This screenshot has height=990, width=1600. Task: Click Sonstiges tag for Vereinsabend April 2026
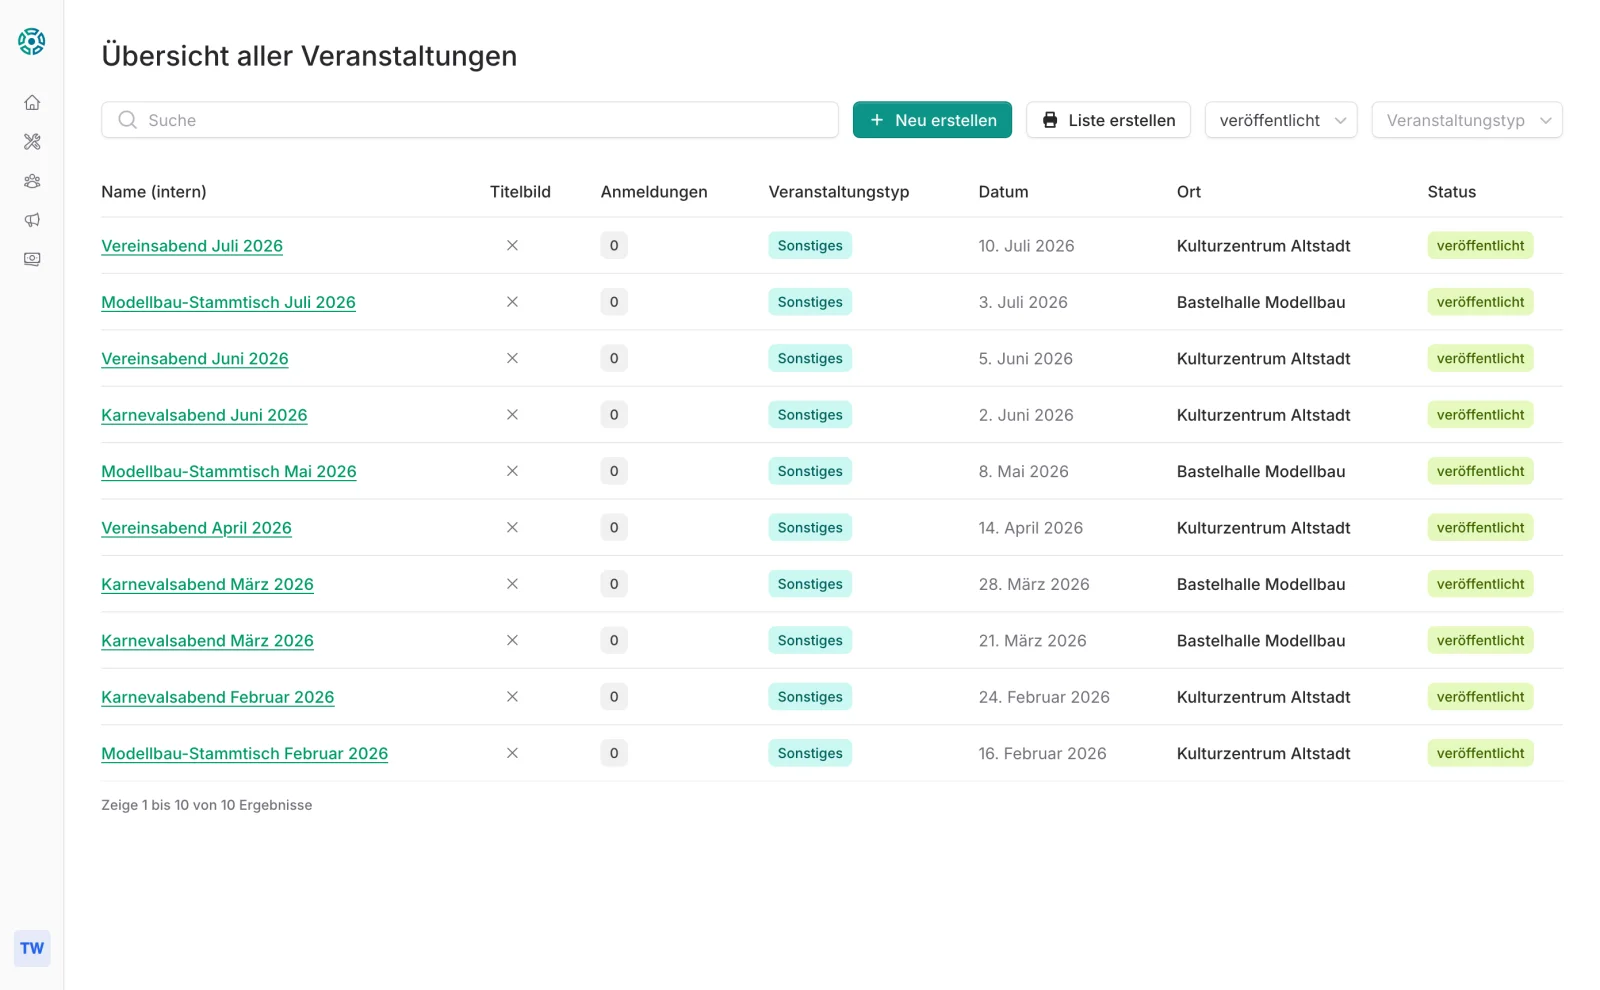point(810,528)
